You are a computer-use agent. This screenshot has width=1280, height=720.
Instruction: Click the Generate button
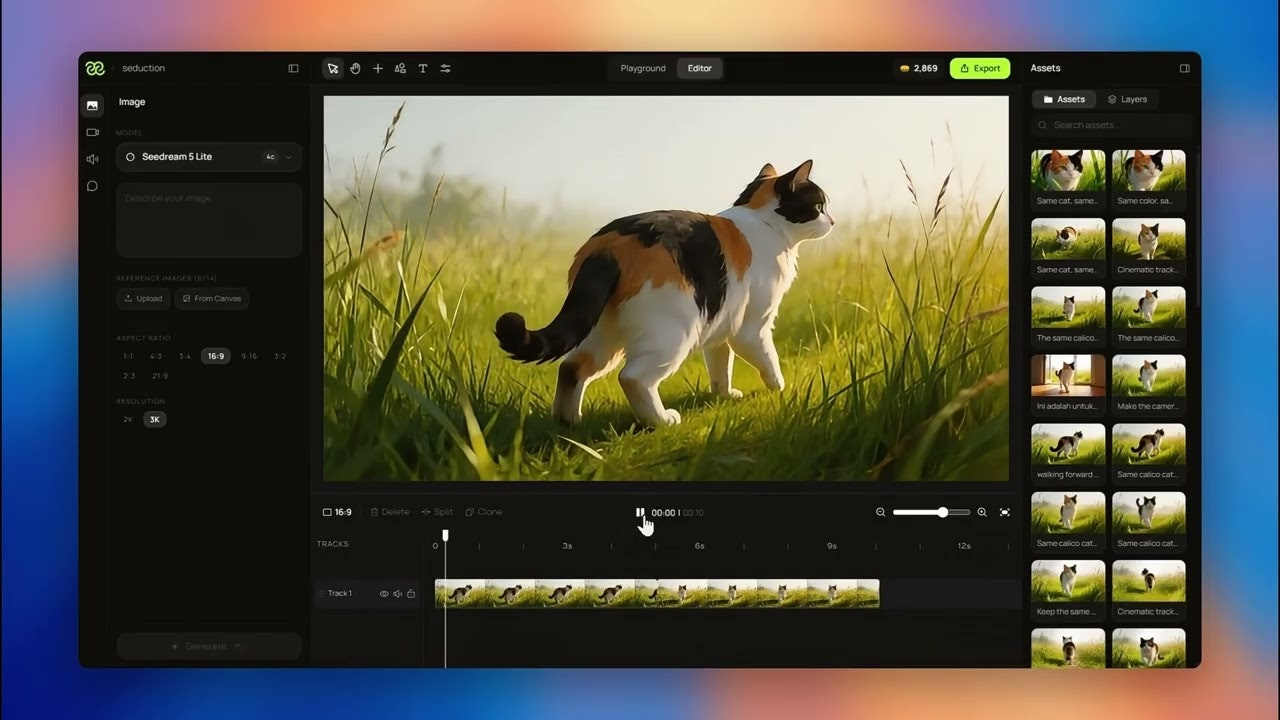(209, 646)
